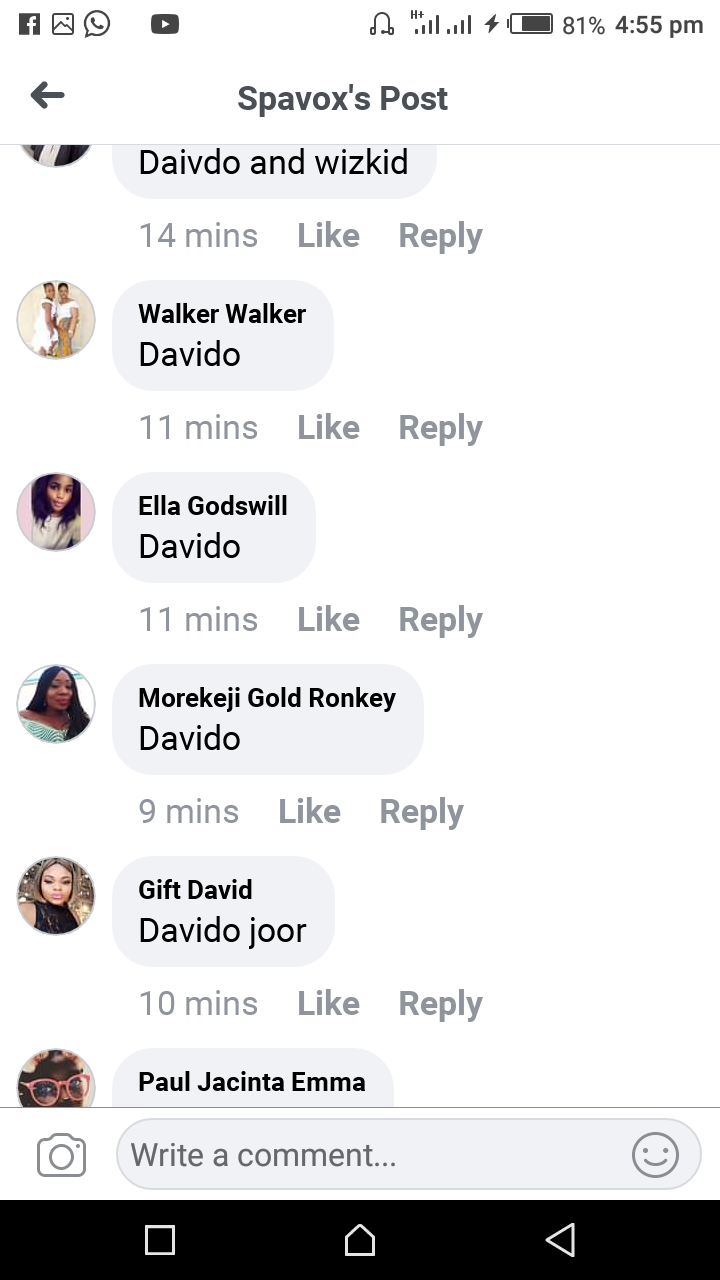Like Walker Walker's comment
The width and height of the screenshot is (720, 1280).
tap(328, 428)
